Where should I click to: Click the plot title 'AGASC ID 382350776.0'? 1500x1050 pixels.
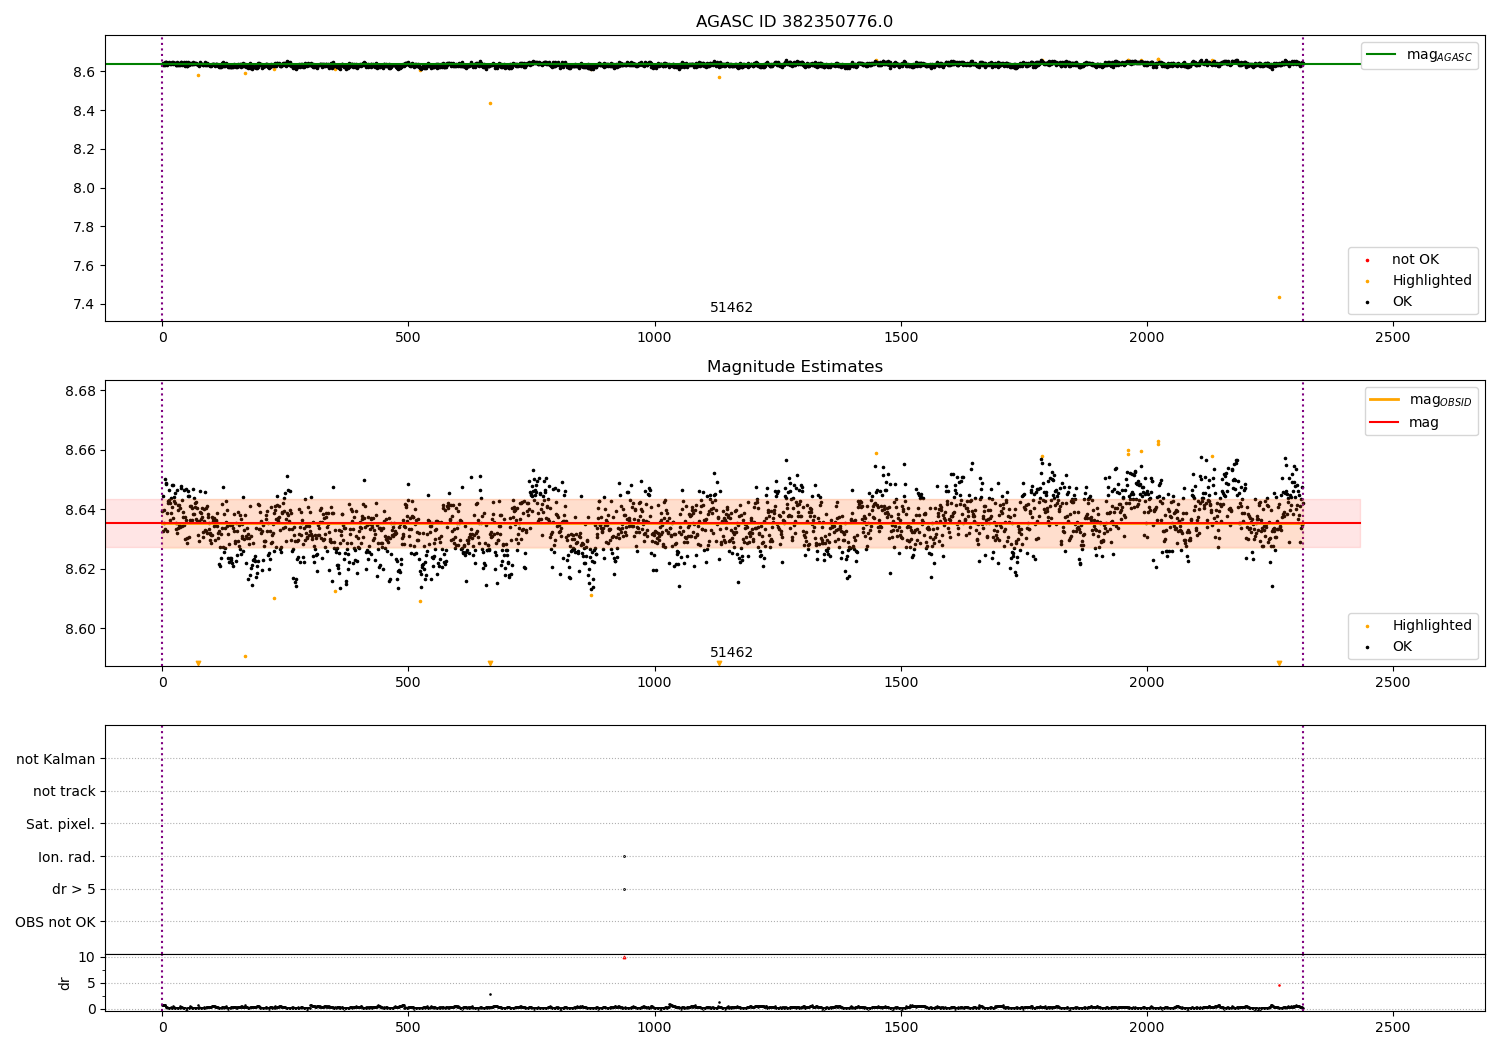794,22
